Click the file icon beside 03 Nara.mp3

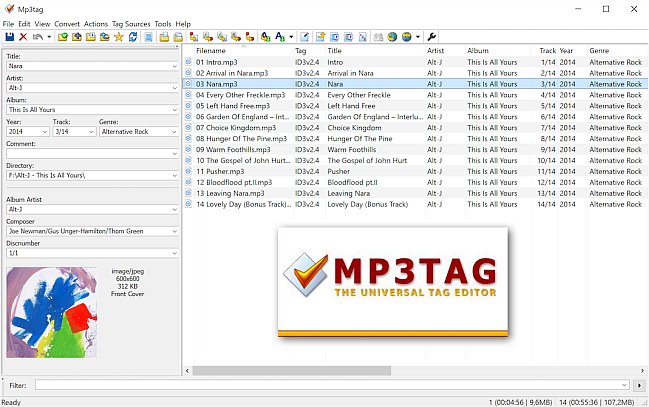tap(188, 84)
